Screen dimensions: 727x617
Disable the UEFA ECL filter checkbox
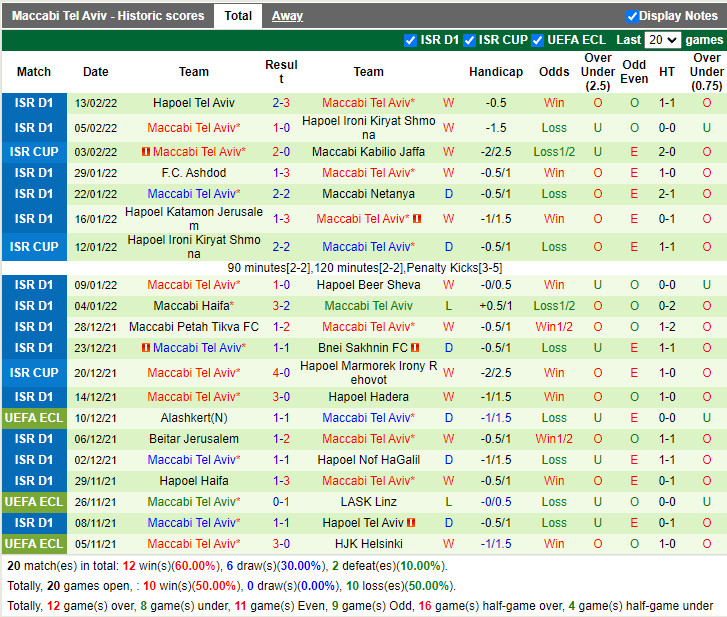[538, 40]
